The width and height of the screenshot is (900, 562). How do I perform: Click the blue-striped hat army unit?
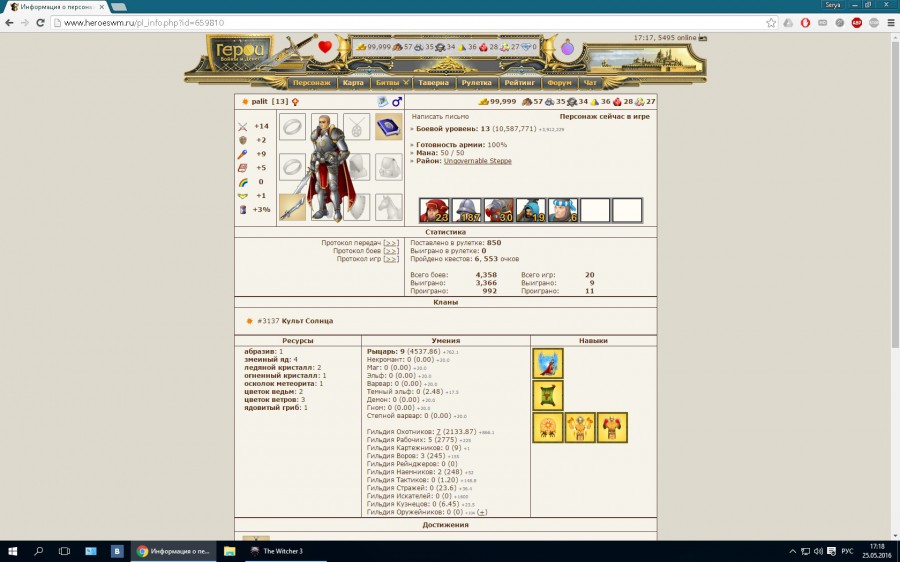(x=562, y=210)
